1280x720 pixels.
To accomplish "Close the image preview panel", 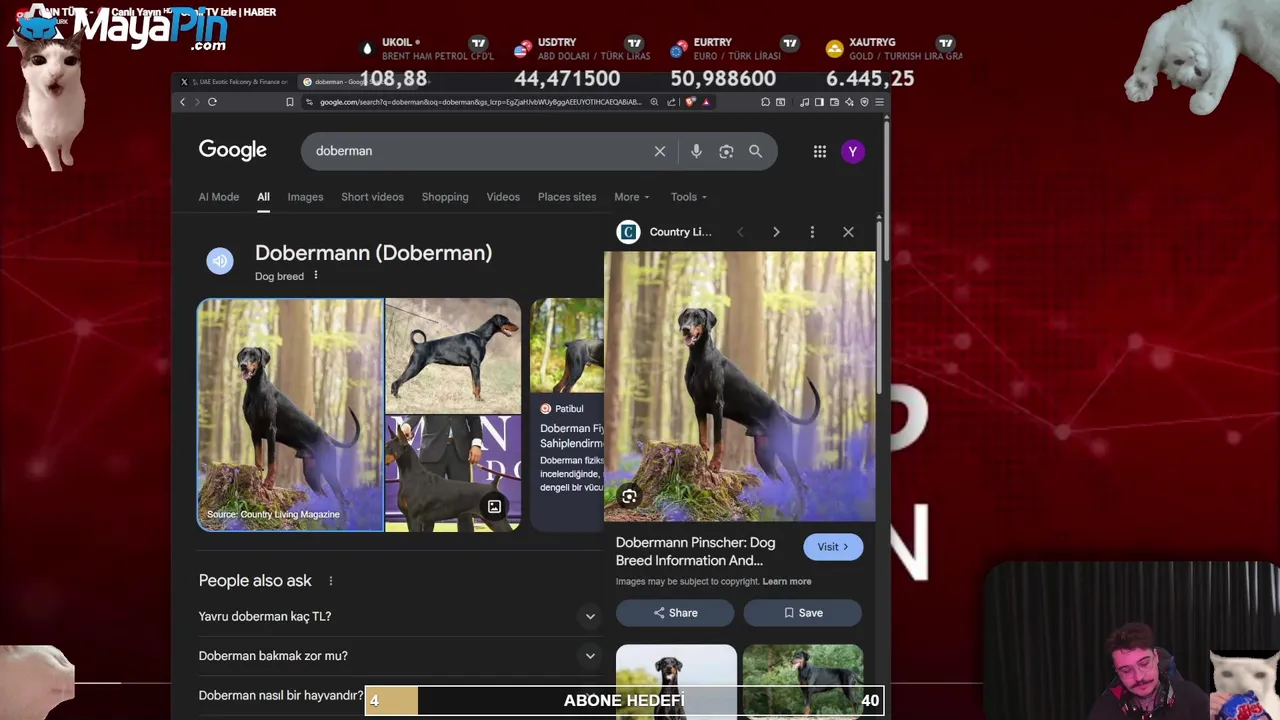I will pos(848,232).
